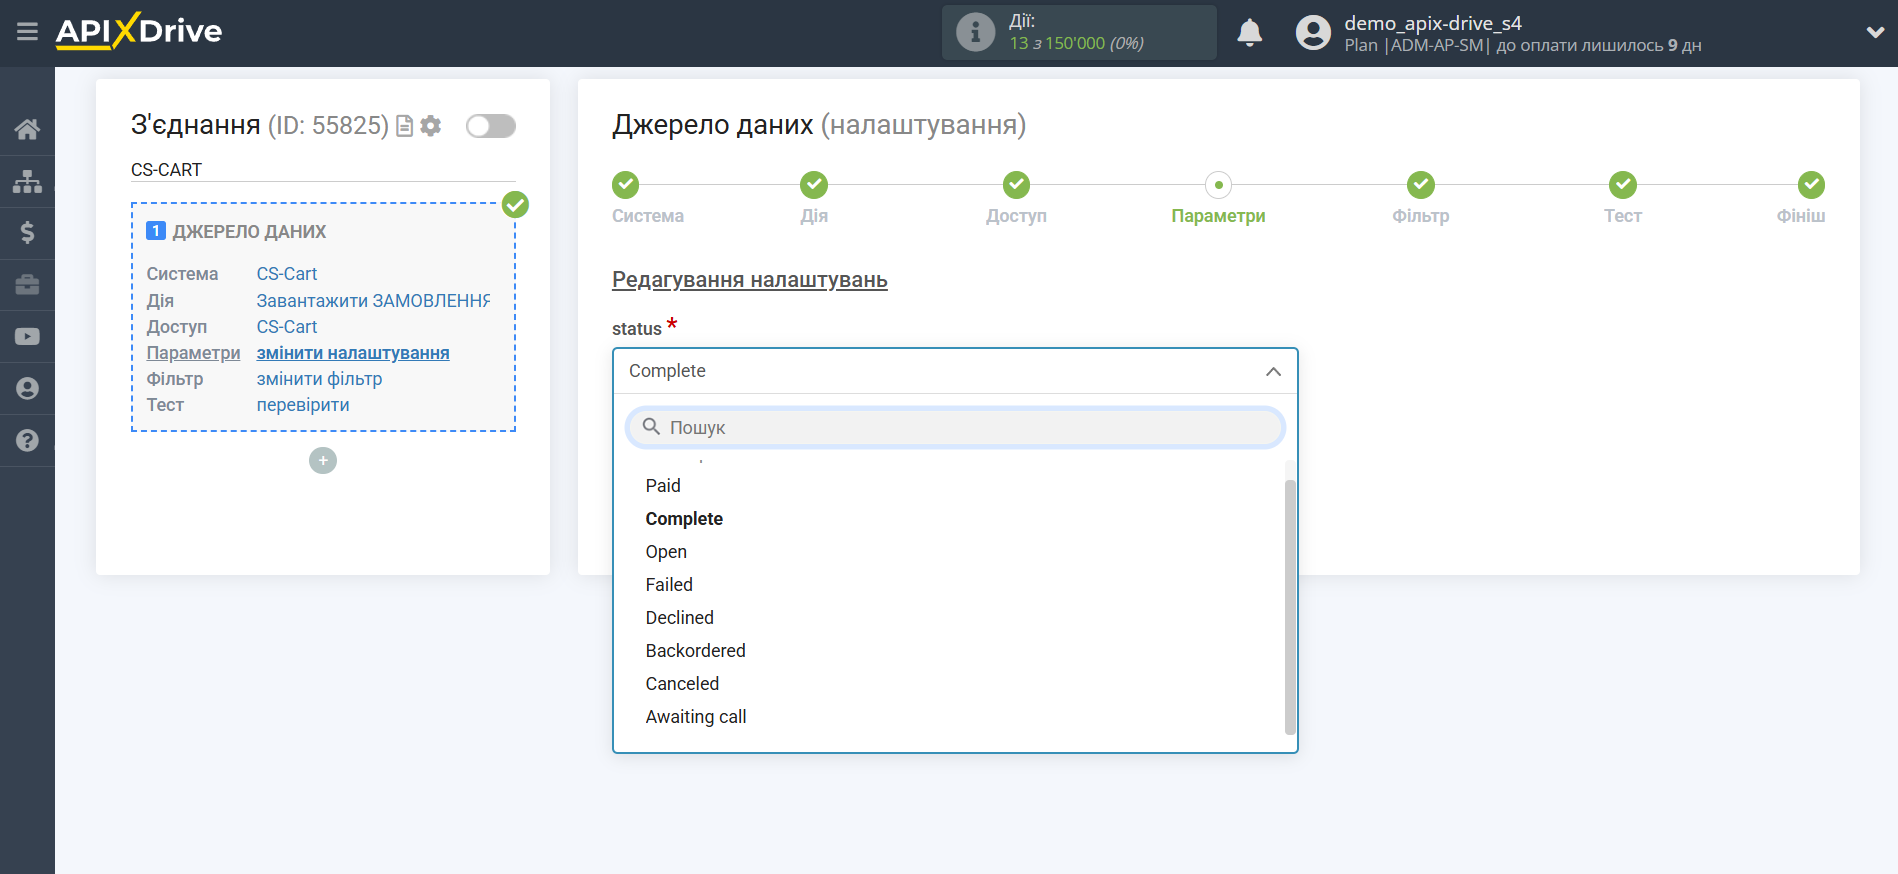
Task: Open the connections sitemap icon
Action: [27, 181]
